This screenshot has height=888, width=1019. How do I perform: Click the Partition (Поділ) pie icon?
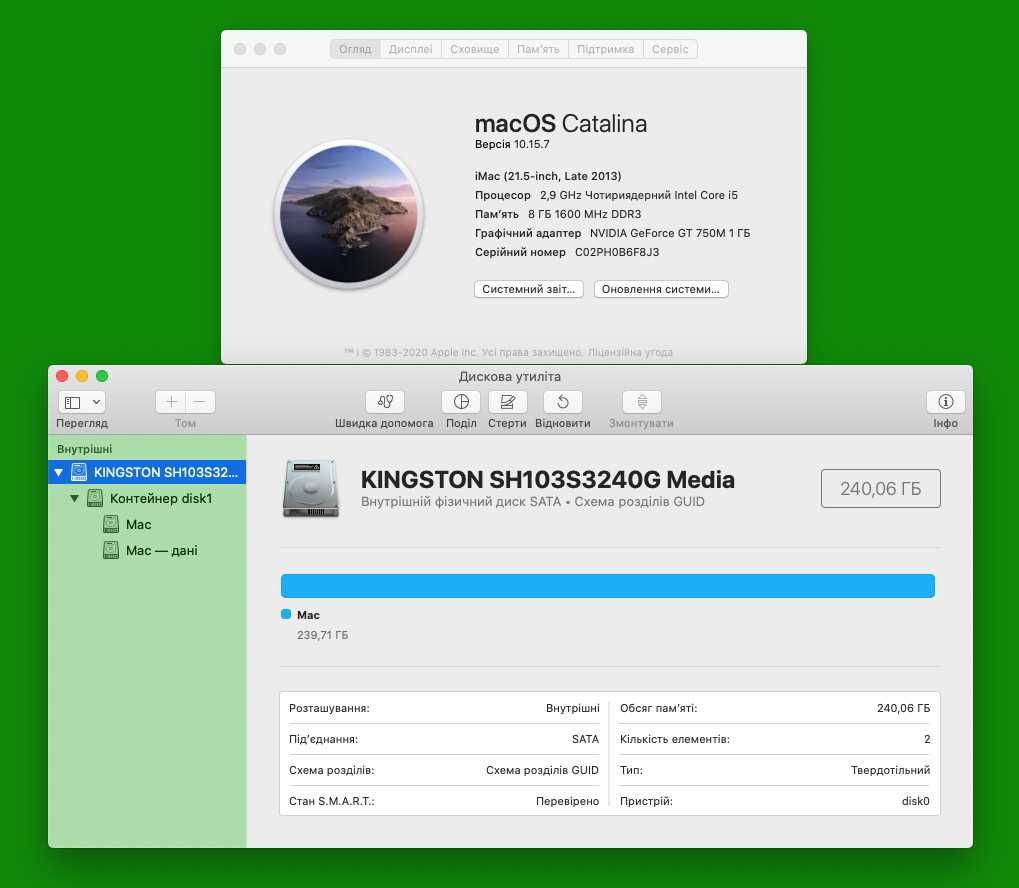click(x=461, y=402)
